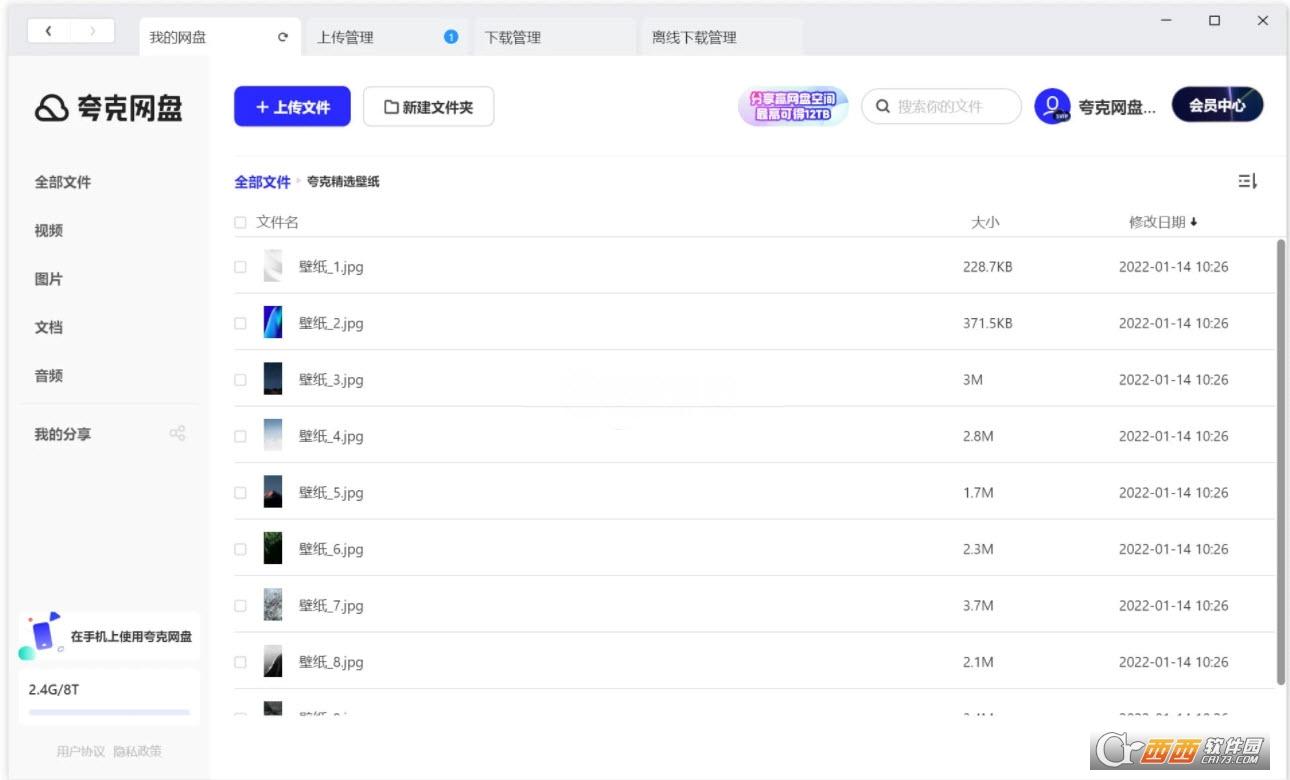Screen dimensions: 1290x780
Task: Open 壁纸_3.jpg thumbnail
Action: click(273, 380)
